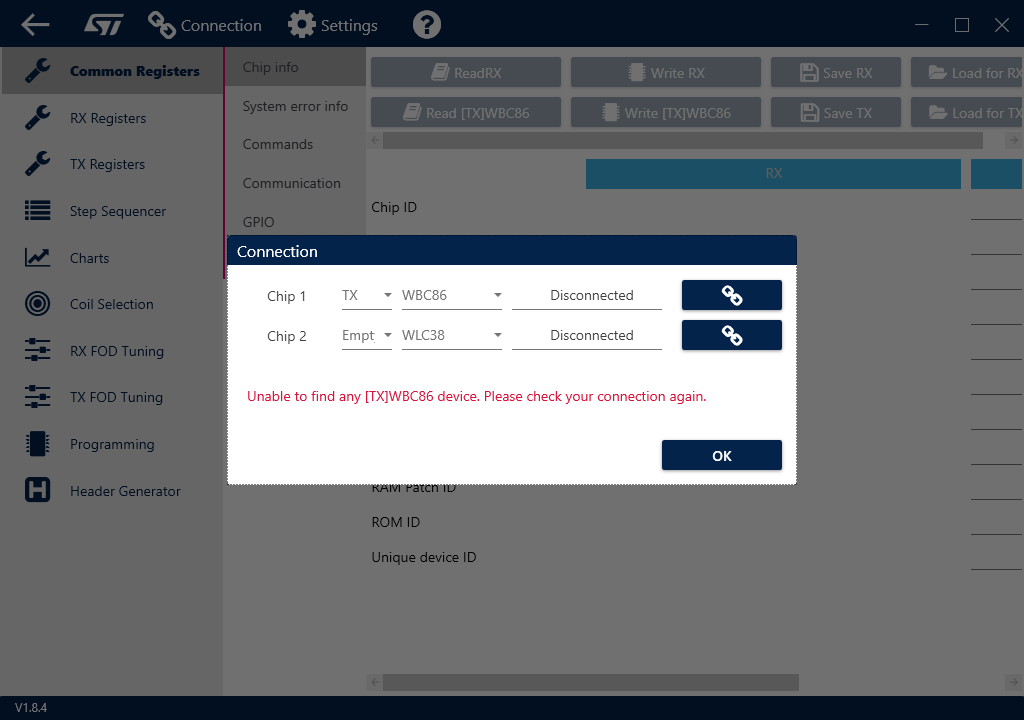Switch to the System error info tab
1024x720 pixels.
pyautogui.click(x=295, y=106)
